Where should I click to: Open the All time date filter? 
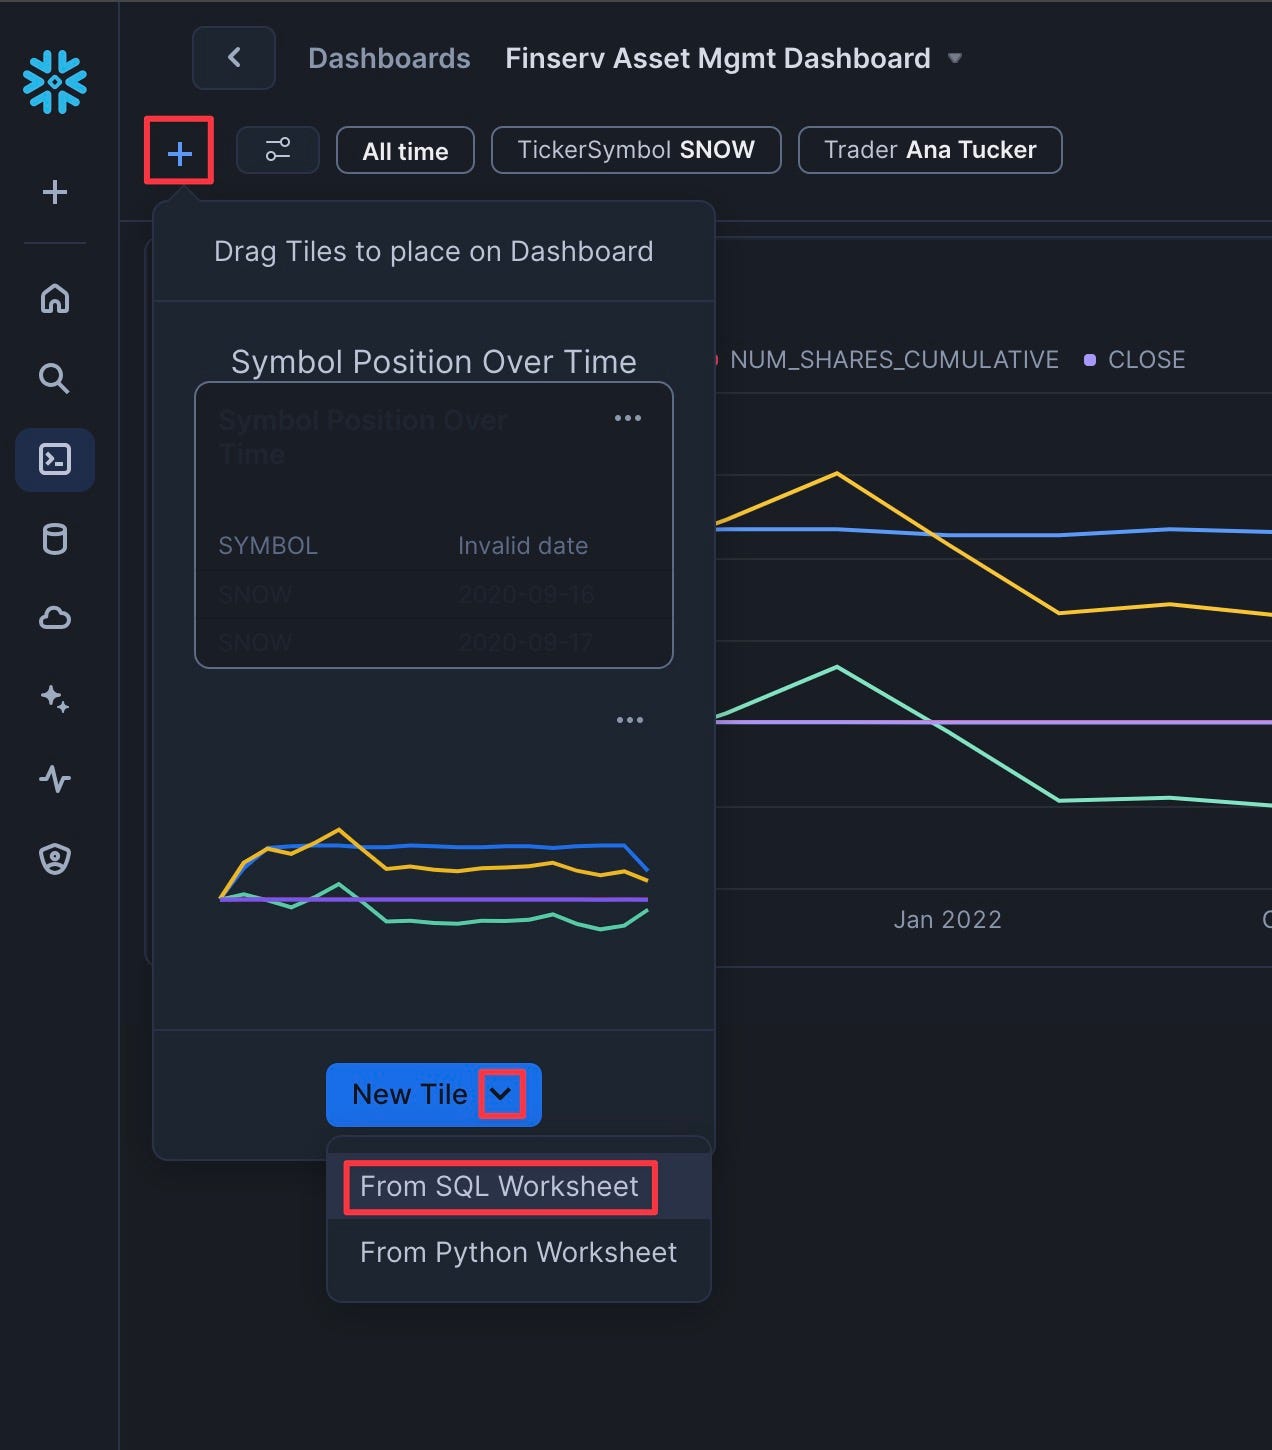coord(405,151)
